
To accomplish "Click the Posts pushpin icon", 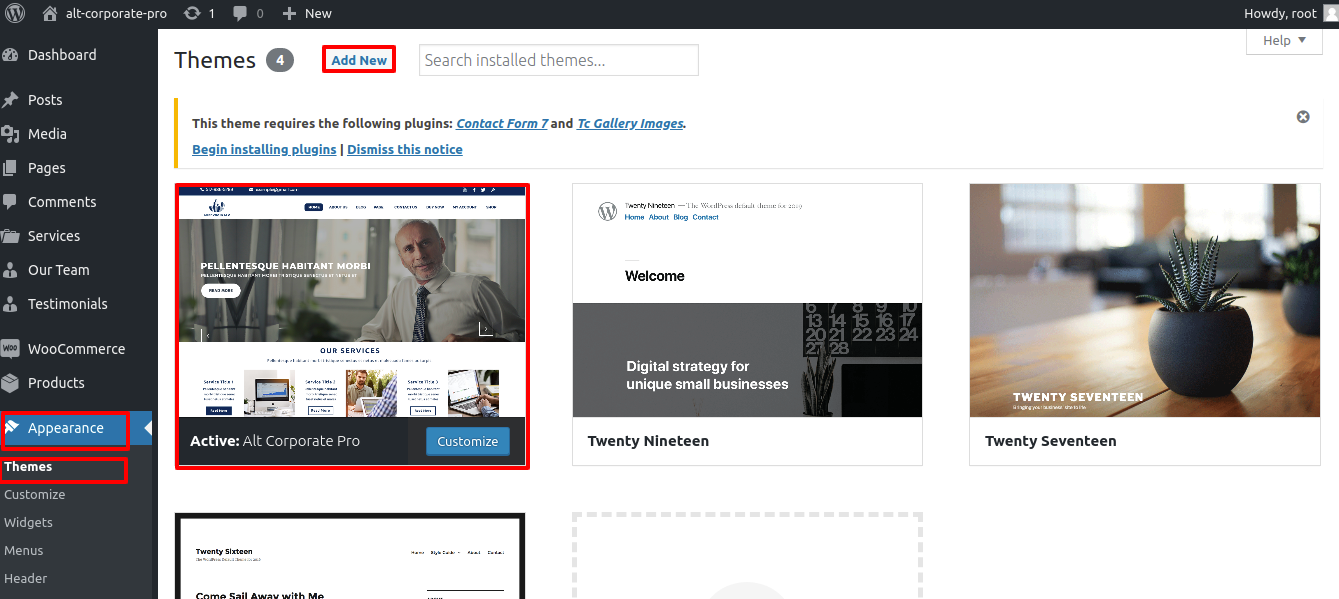I will pos(11,100).
